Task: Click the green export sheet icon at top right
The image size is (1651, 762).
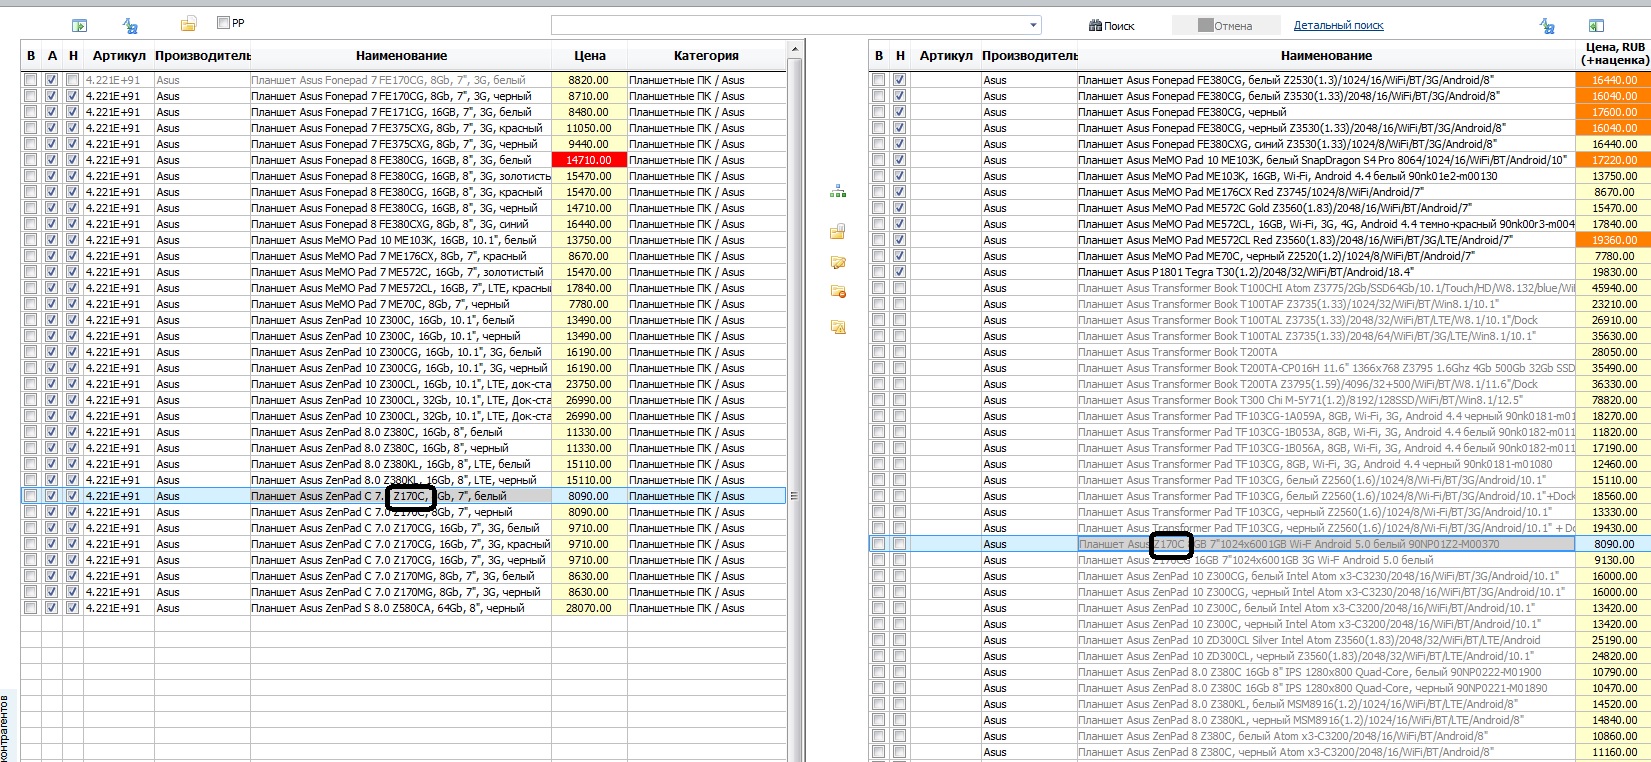Action: [1596, 26]
